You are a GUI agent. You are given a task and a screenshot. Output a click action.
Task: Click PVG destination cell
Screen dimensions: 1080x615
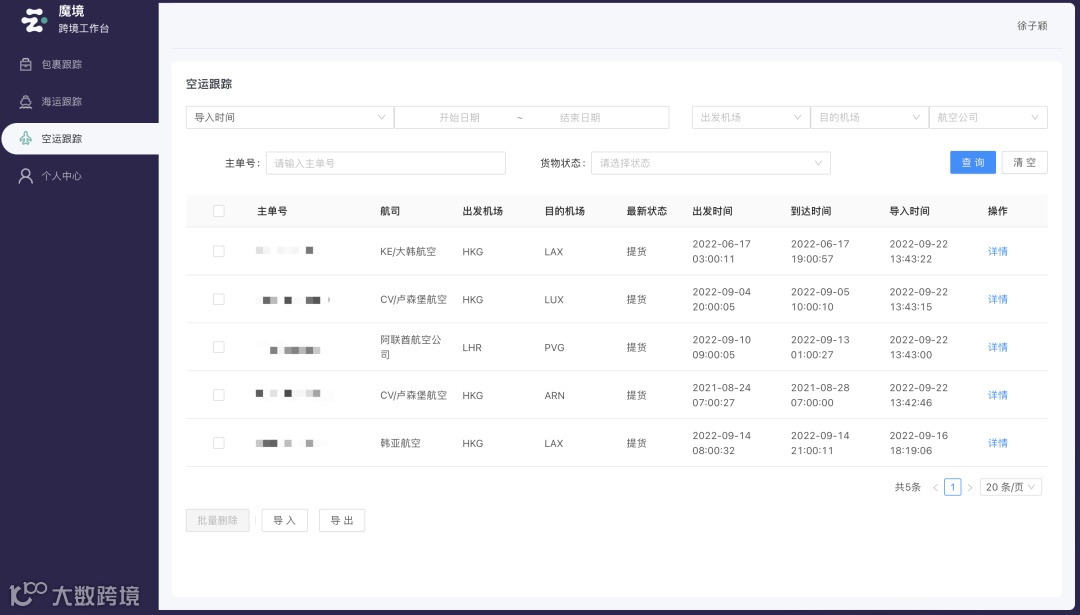point(554,347)
